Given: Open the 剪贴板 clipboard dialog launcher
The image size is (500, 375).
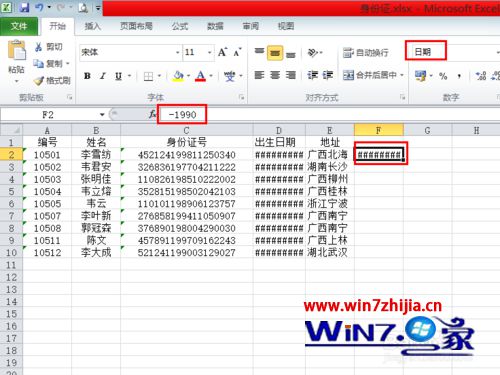Looking at the screenshot, I should (x=70, y=97).
